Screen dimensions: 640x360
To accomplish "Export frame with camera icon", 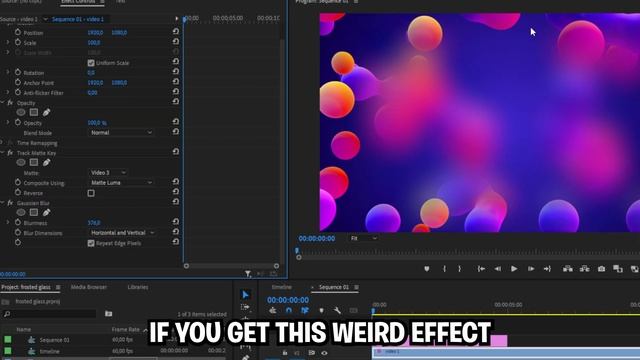I will coord(601,269).
